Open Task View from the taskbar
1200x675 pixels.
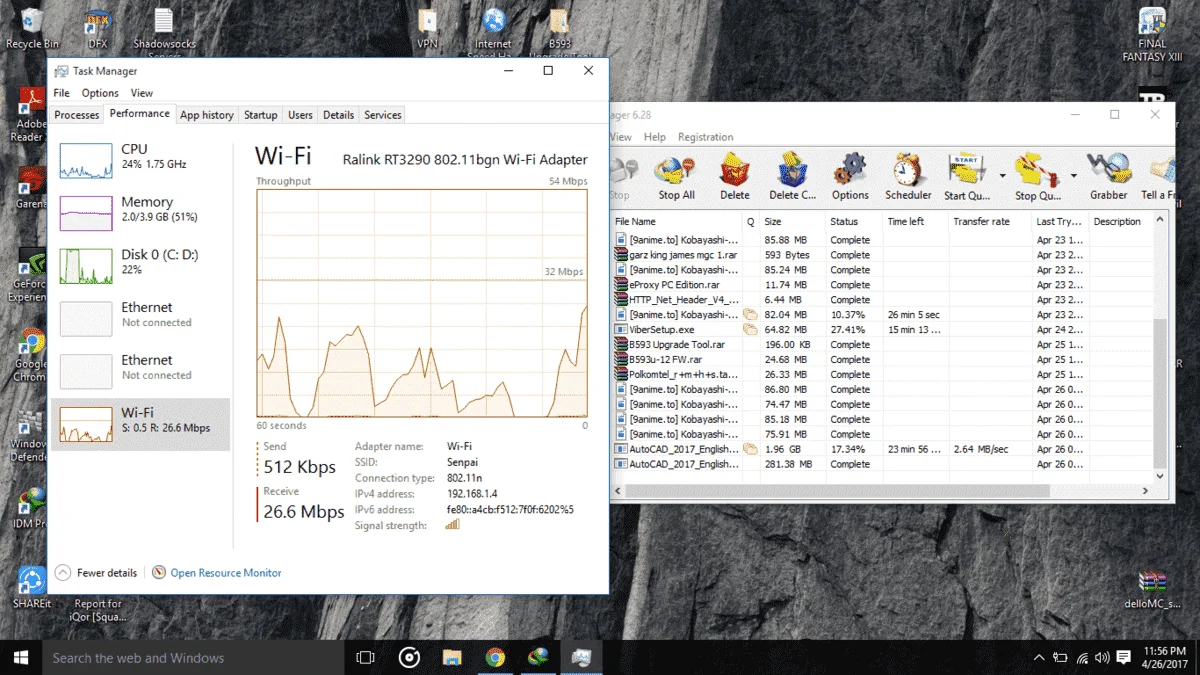pos(366,657)
